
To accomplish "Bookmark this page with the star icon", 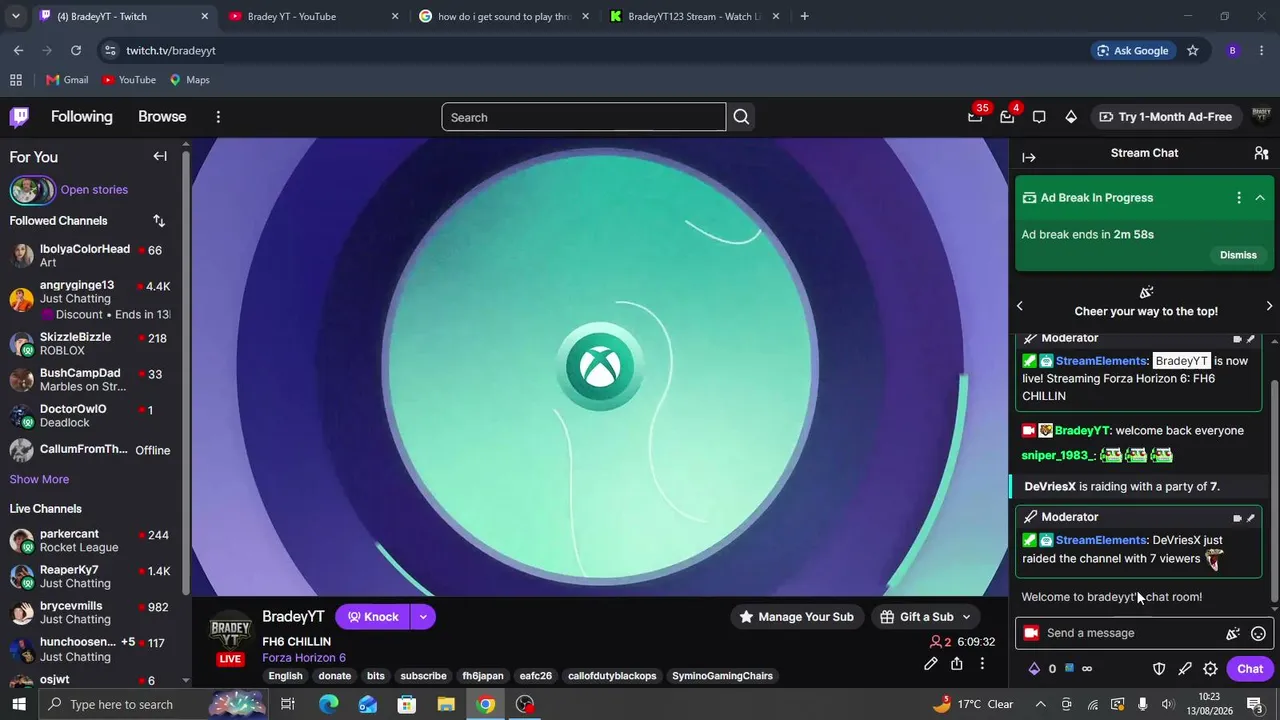I will pos(1192,50).
